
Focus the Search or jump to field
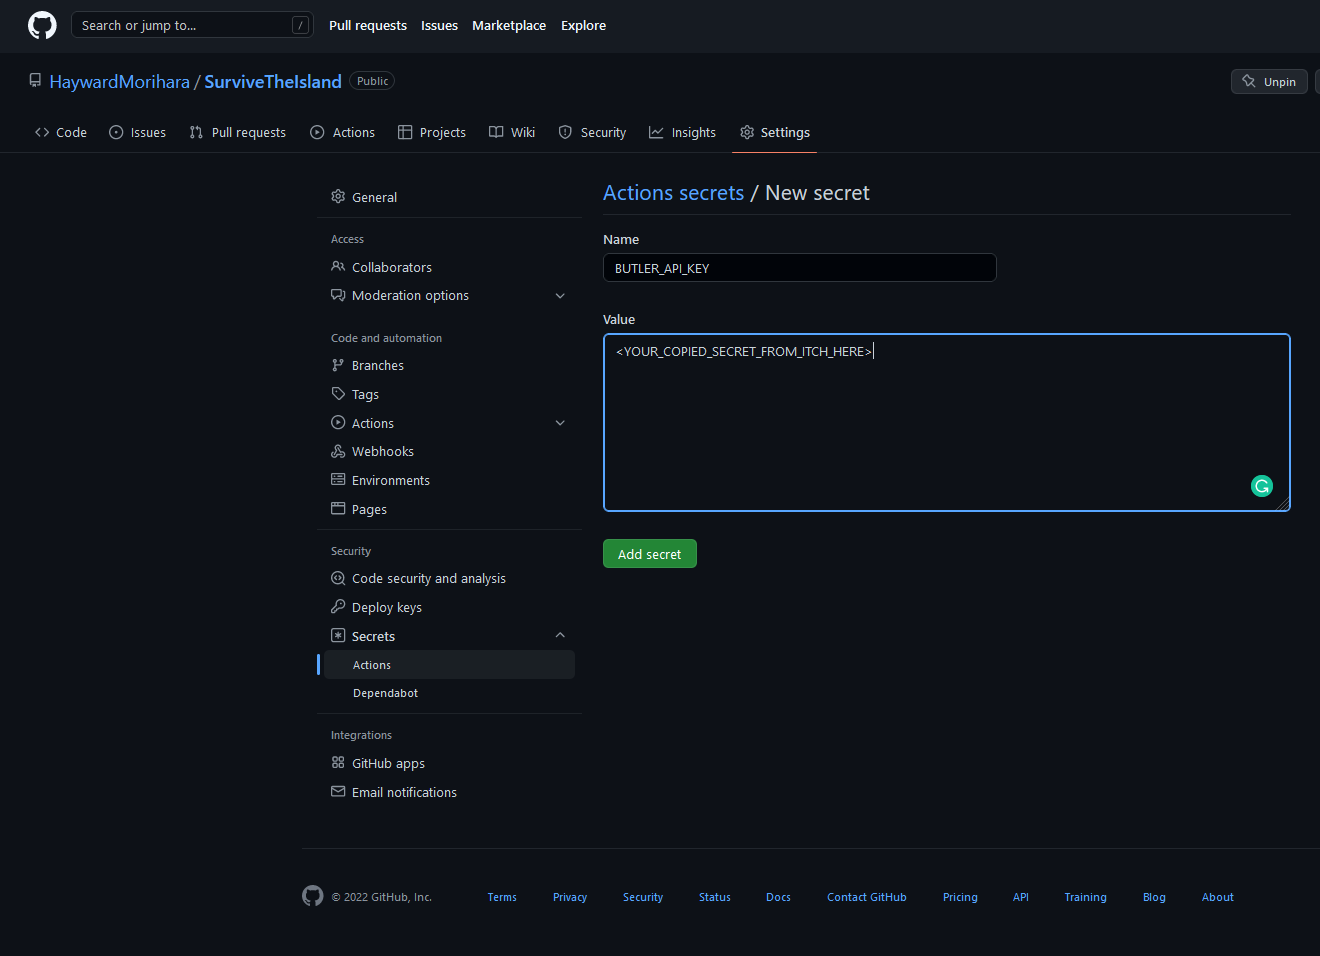click(192, 25)
